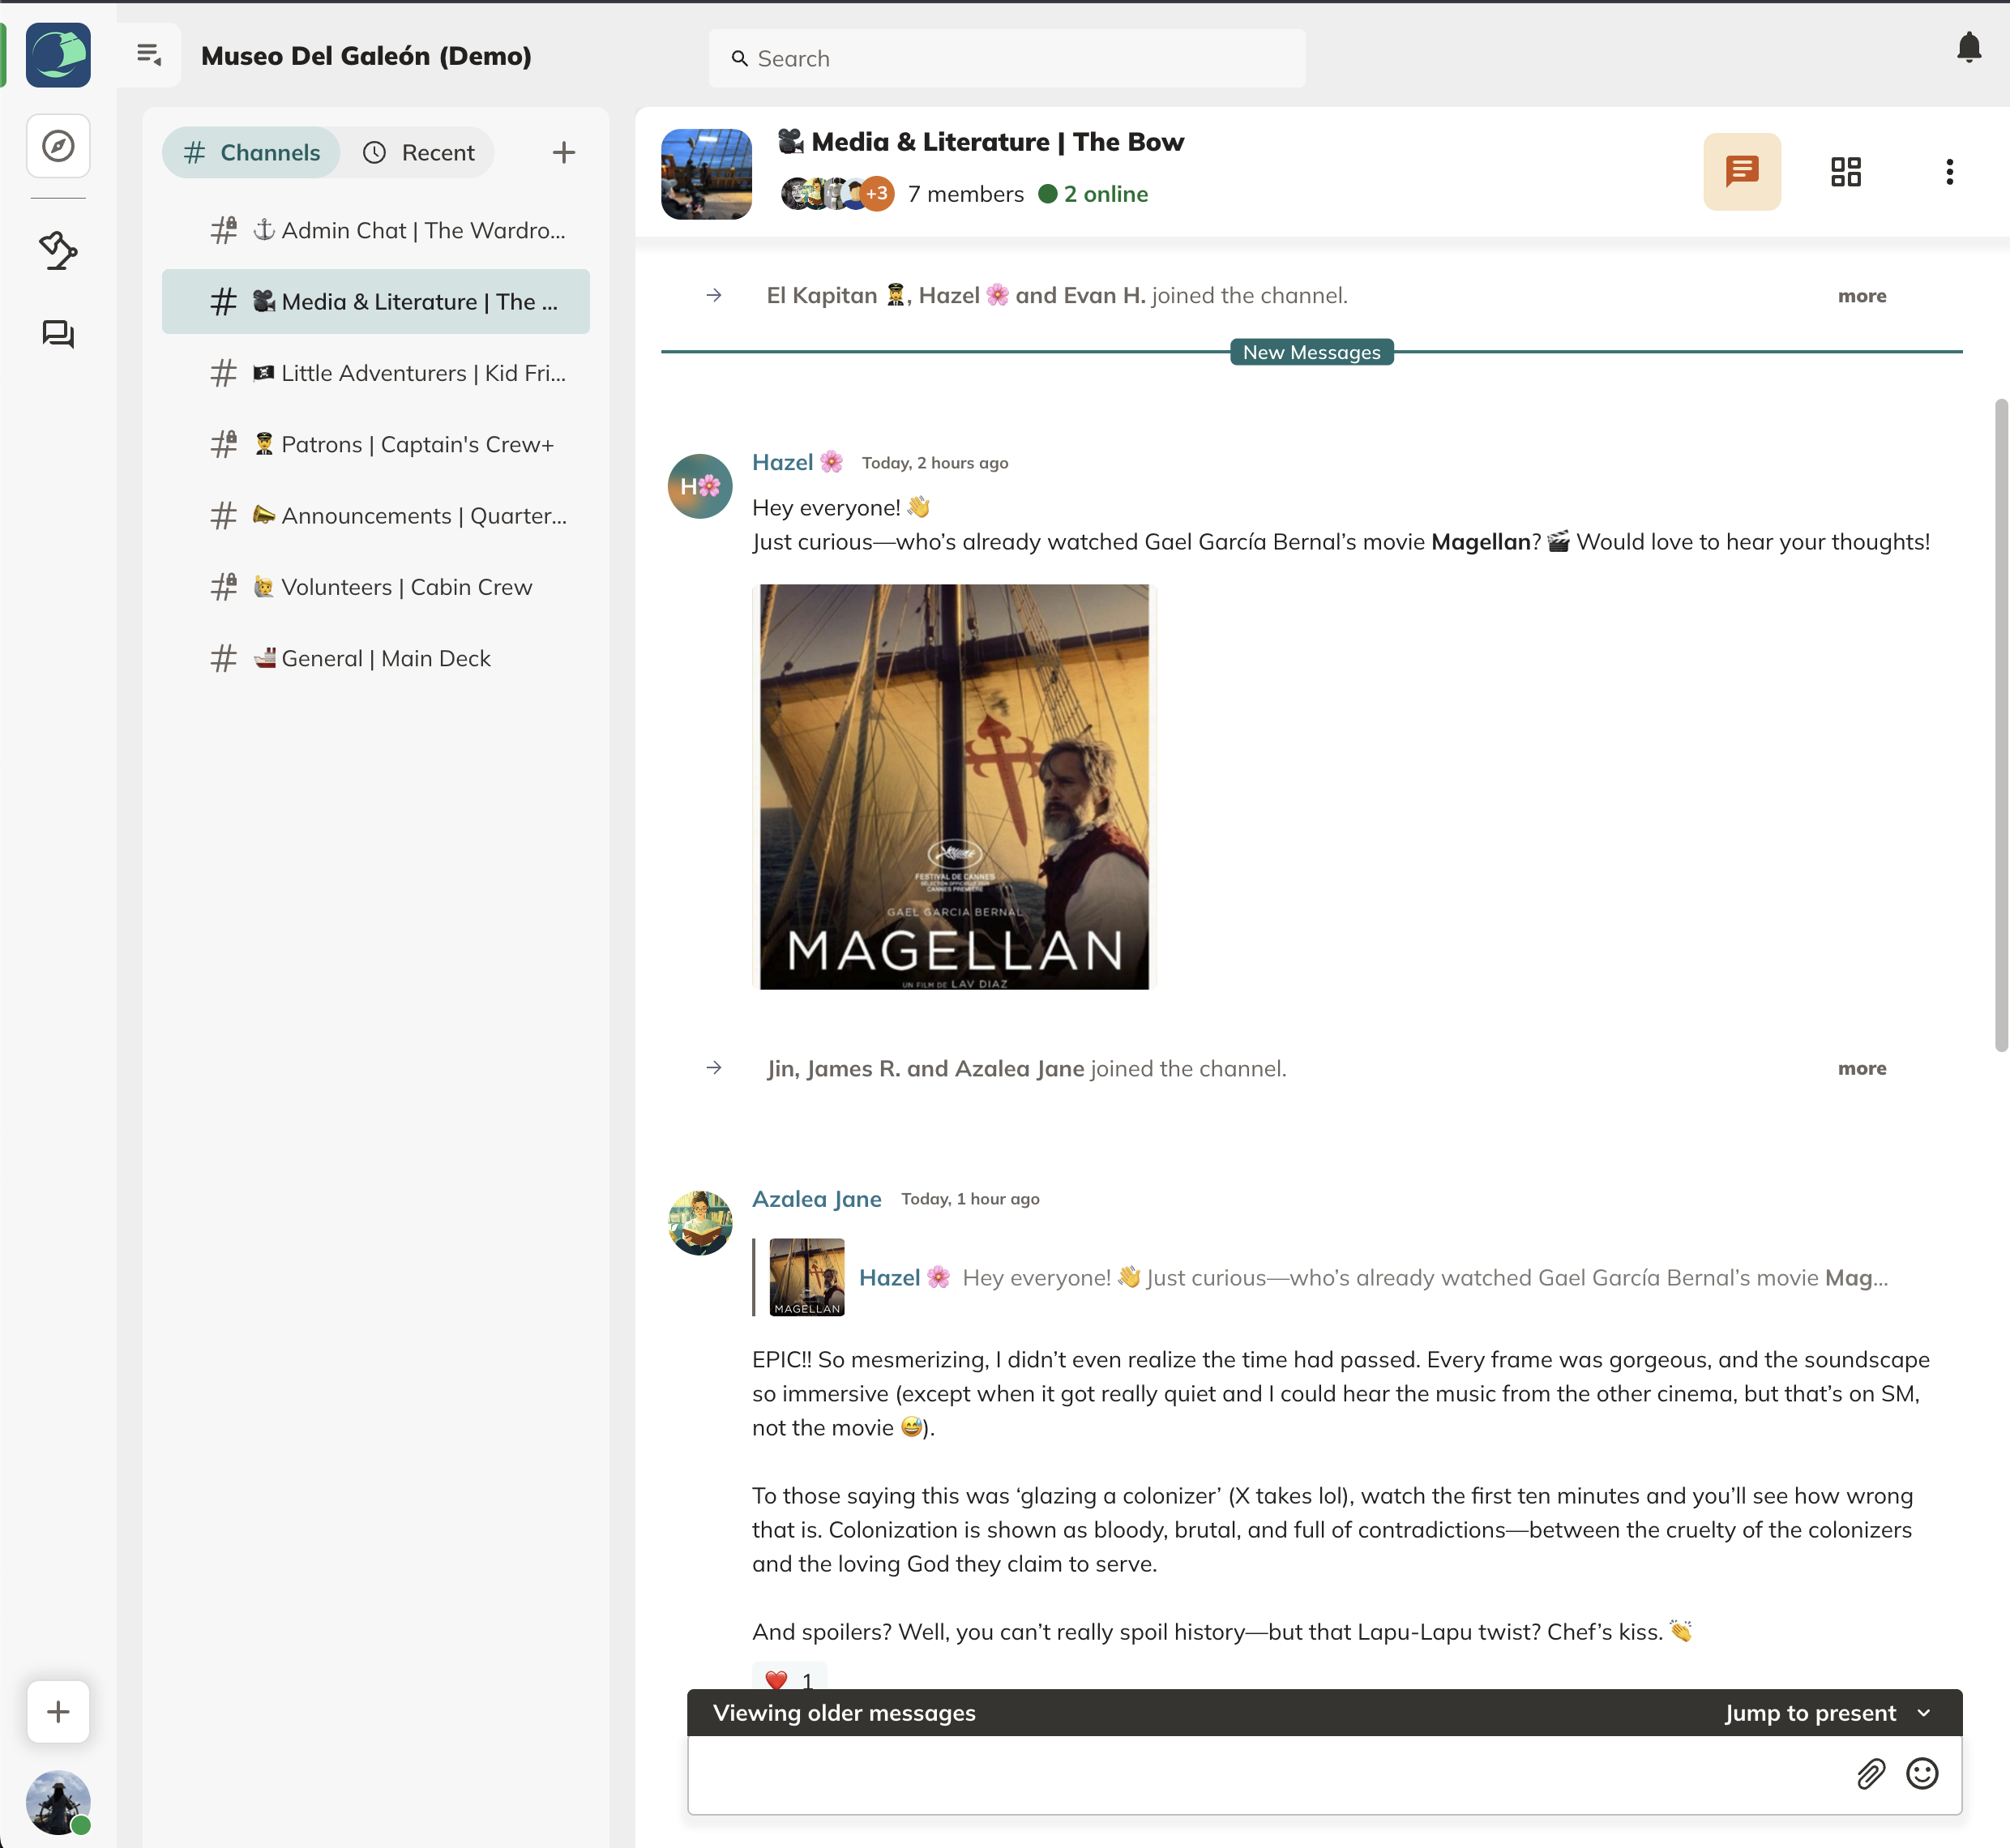Click the Magellan movie poster image

pyautogui.click(x=954, y=787)
